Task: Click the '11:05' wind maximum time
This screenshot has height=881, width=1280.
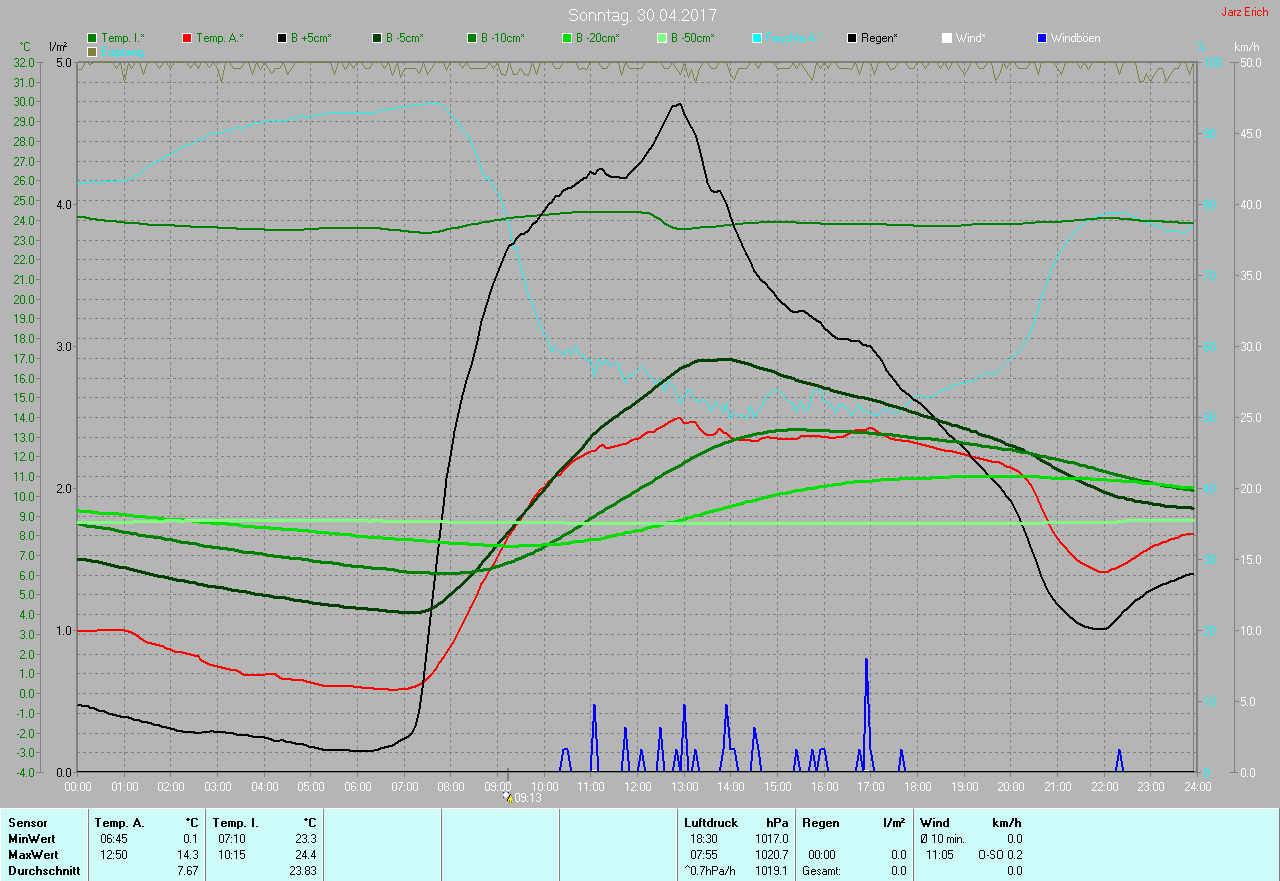Action: (941, 855)
